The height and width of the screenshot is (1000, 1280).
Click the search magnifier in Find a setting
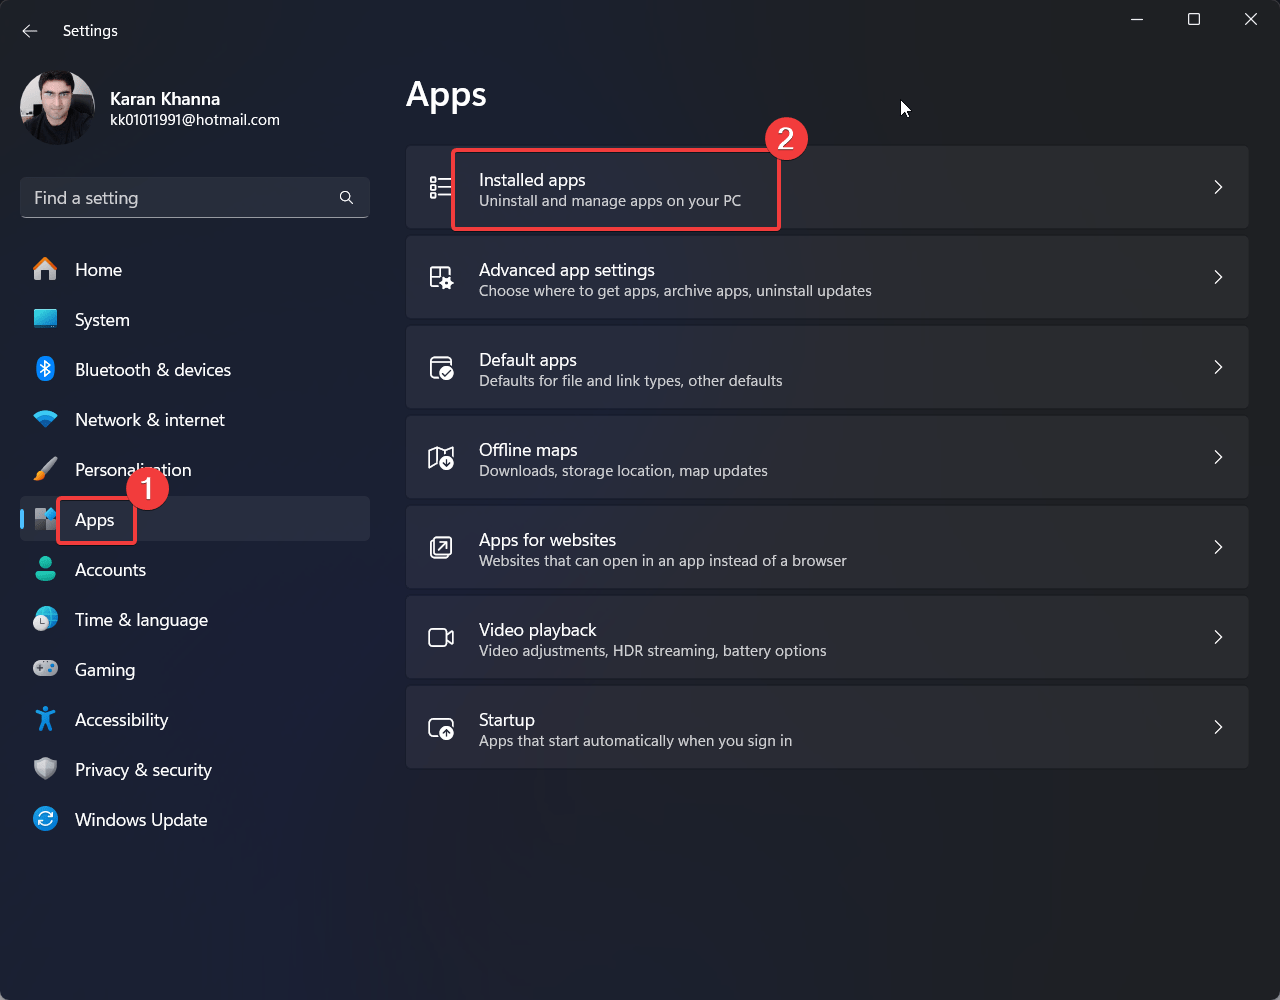(x=345, y=197)
